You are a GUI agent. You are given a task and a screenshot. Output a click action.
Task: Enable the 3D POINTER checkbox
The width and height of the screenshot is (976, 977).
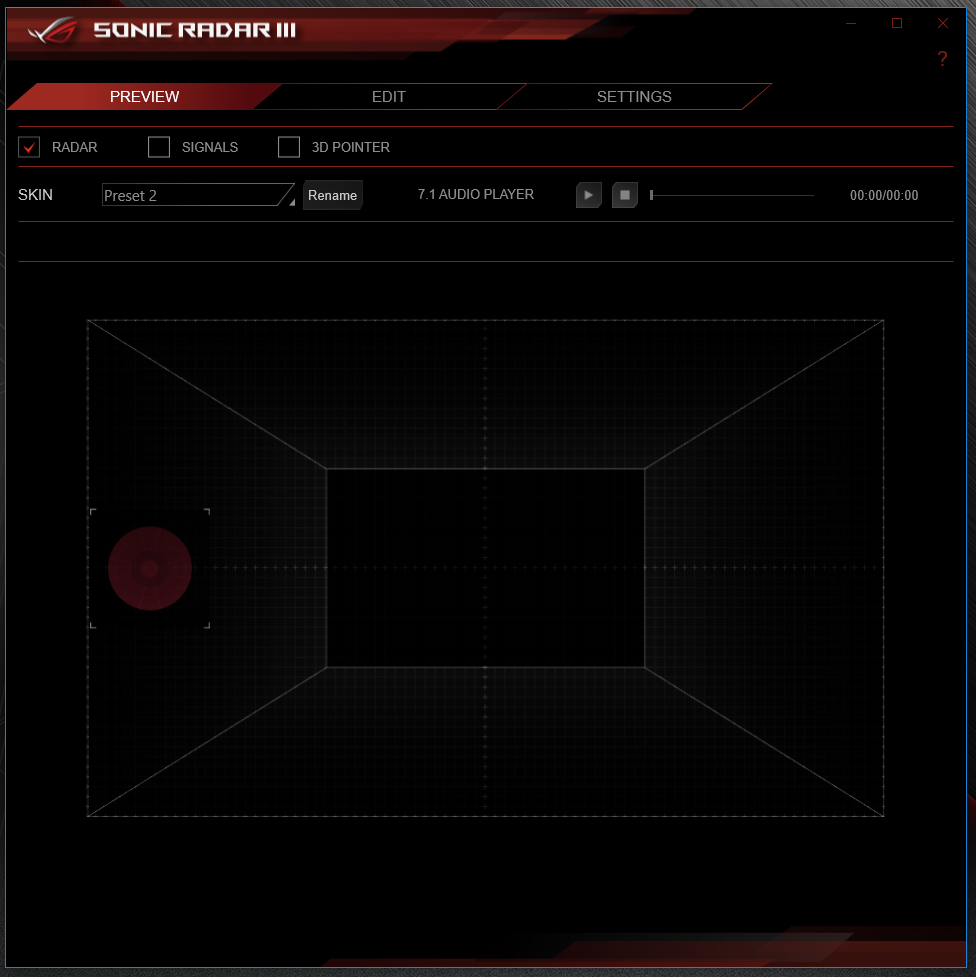pyautogui.click(x=289, y=147)
